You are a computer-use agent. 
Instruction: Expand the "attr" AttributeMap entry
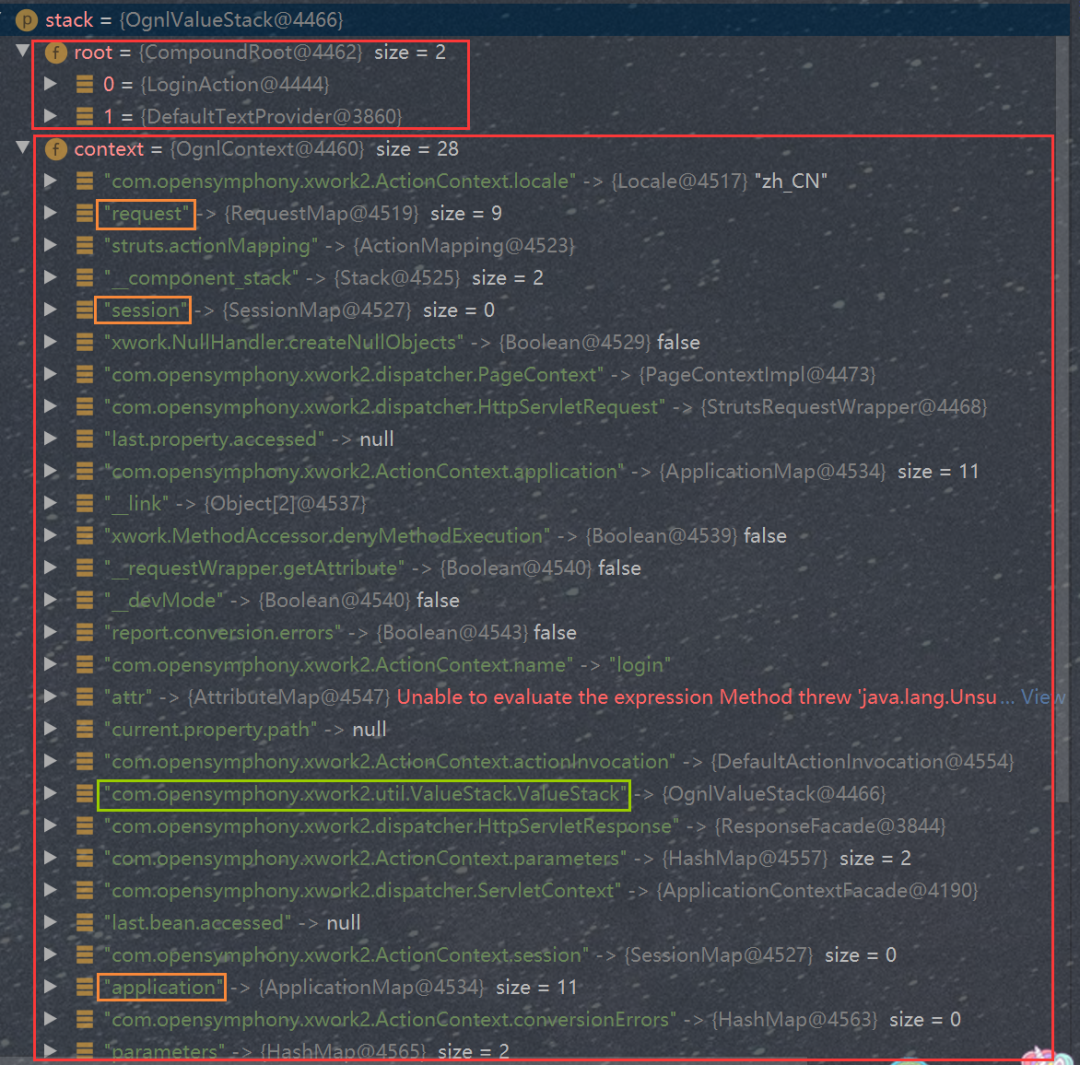tap(50, 696)
